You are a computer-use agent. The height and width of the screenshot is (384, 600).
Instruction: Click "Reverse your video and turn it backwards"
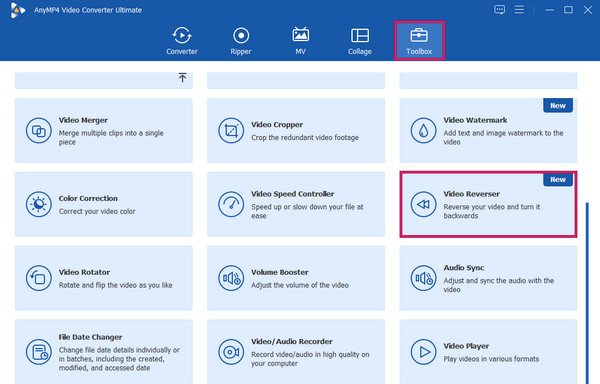(x=492, y=212)
